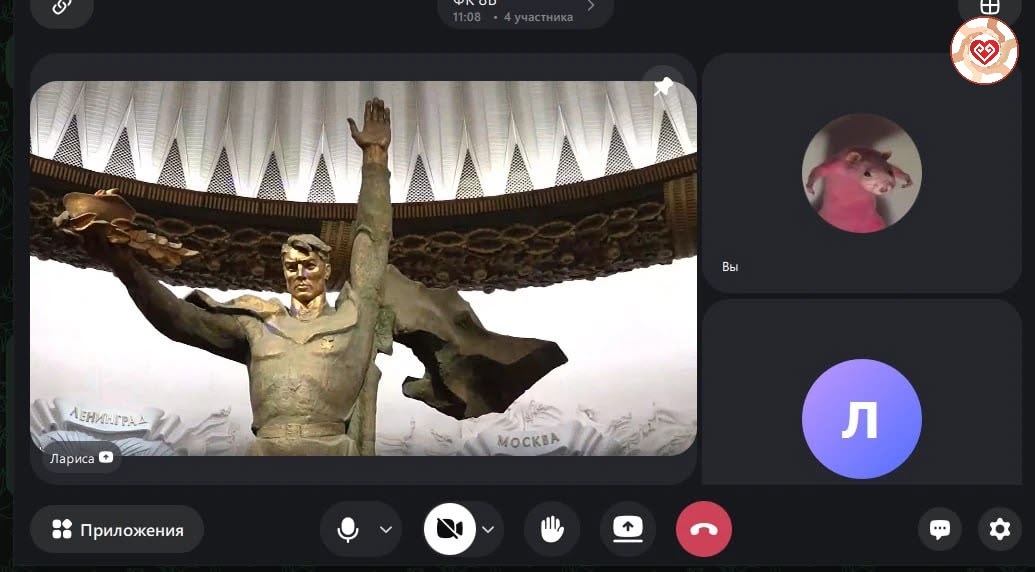Turn the camera on

450,530
